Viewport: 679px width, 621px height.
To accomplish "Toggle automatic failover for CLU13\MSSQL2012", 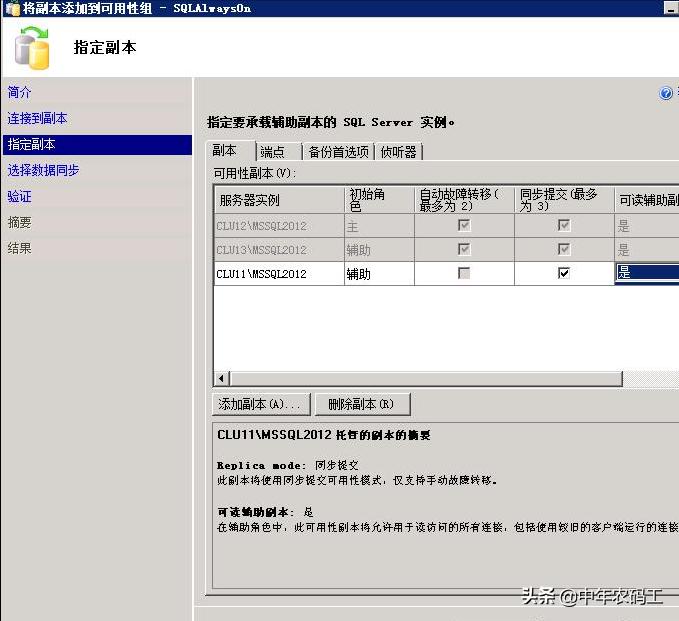I will [464, 249].
